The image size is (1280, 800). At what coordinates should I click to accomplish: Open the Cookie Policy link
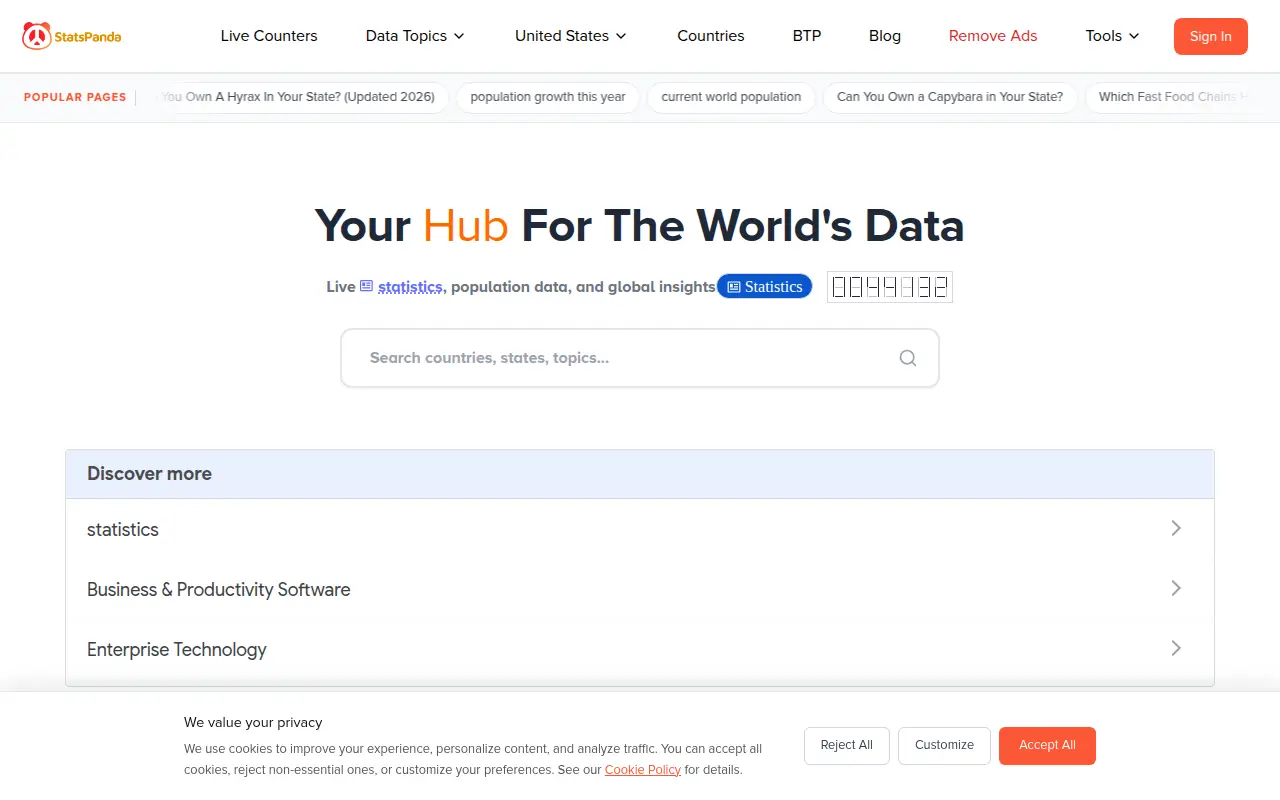point(643,770)
